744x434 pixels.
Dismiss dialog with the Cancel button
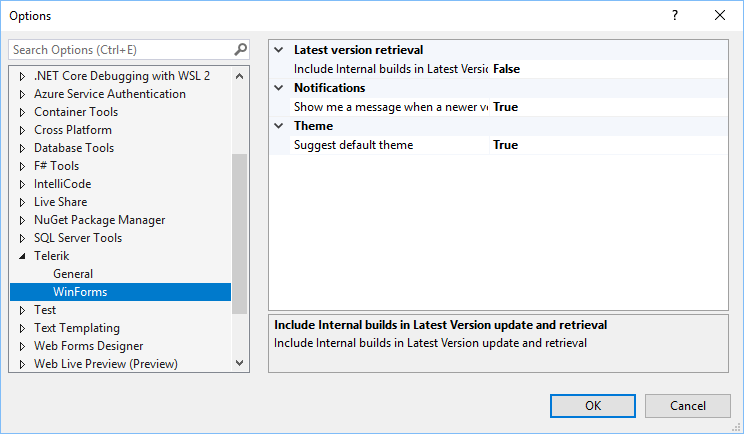[x=688, y=406]
